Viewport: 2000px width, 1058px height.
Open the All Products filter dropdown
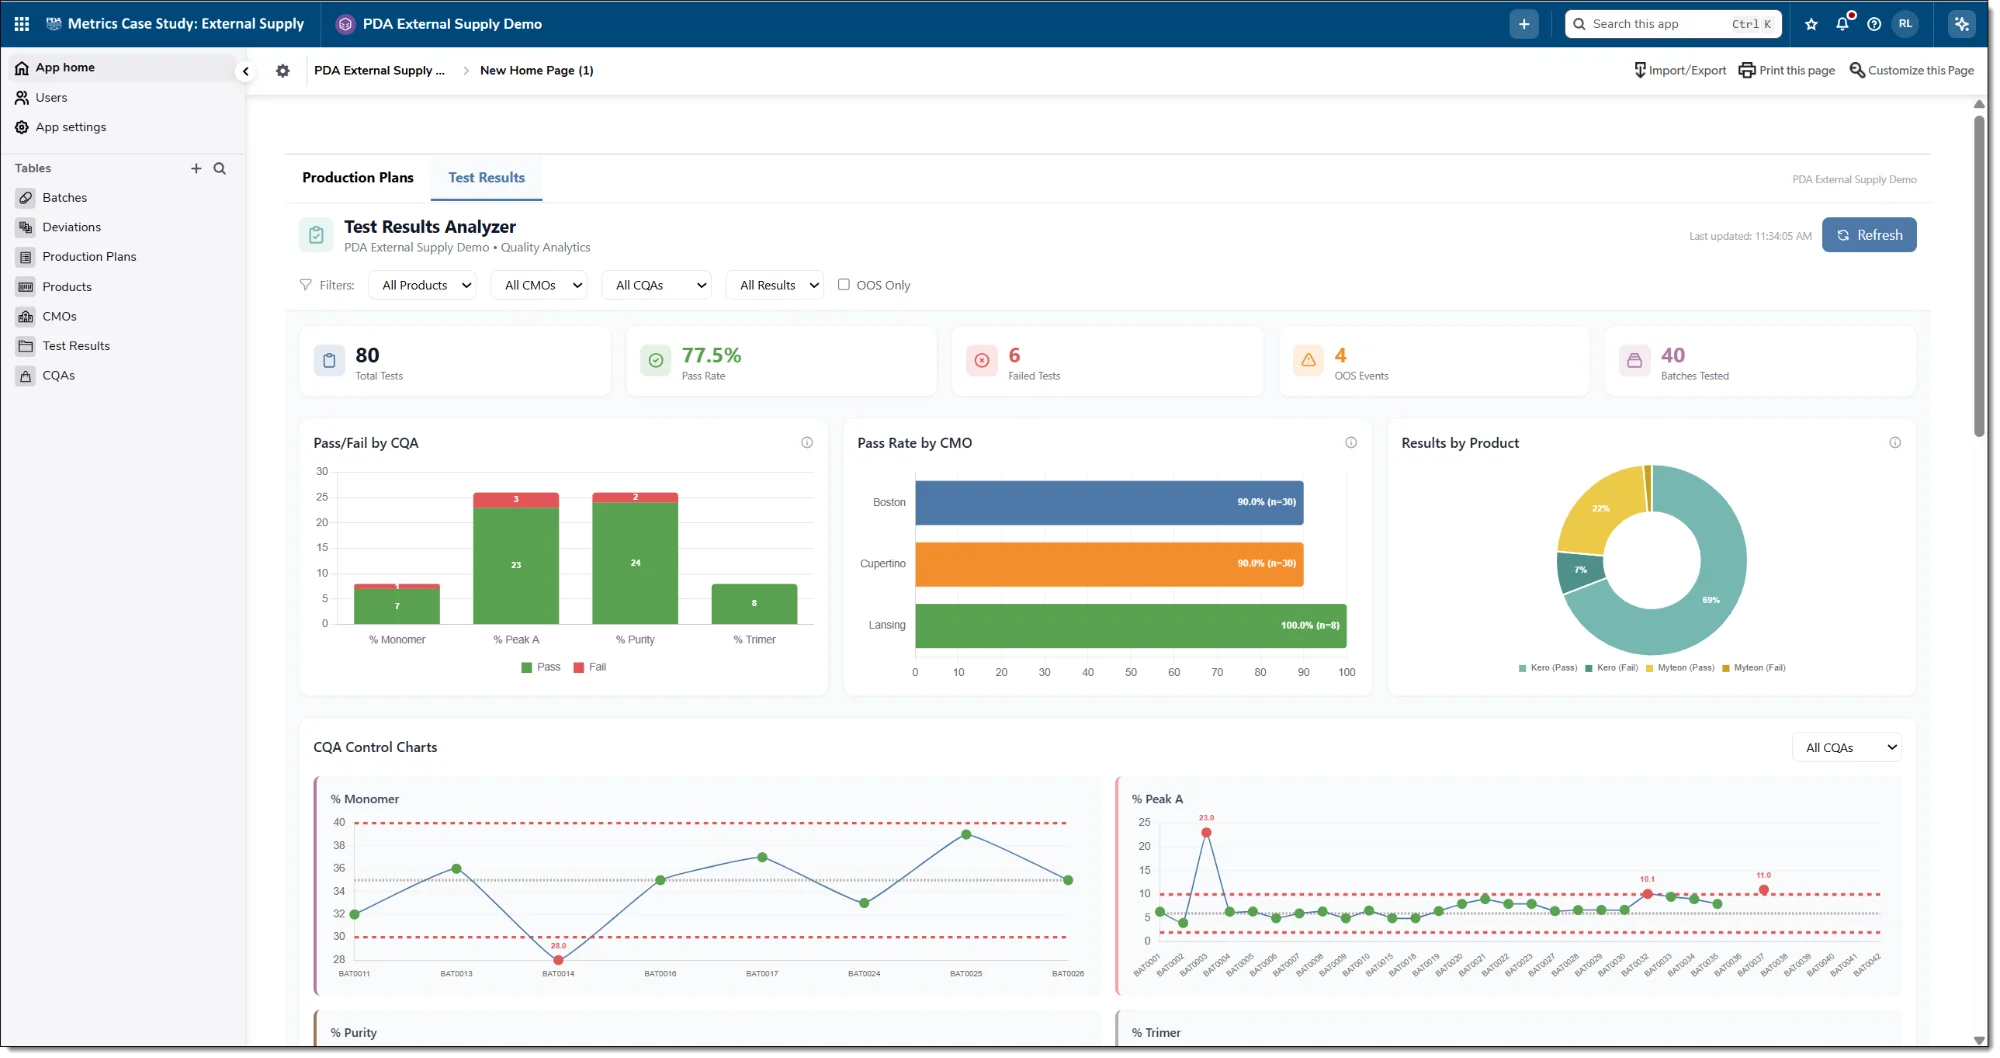422,284
